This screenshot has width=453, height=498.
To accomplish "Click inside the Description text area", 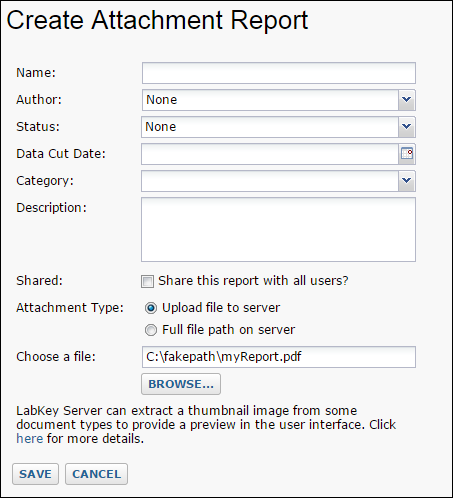I will (278, 229).
